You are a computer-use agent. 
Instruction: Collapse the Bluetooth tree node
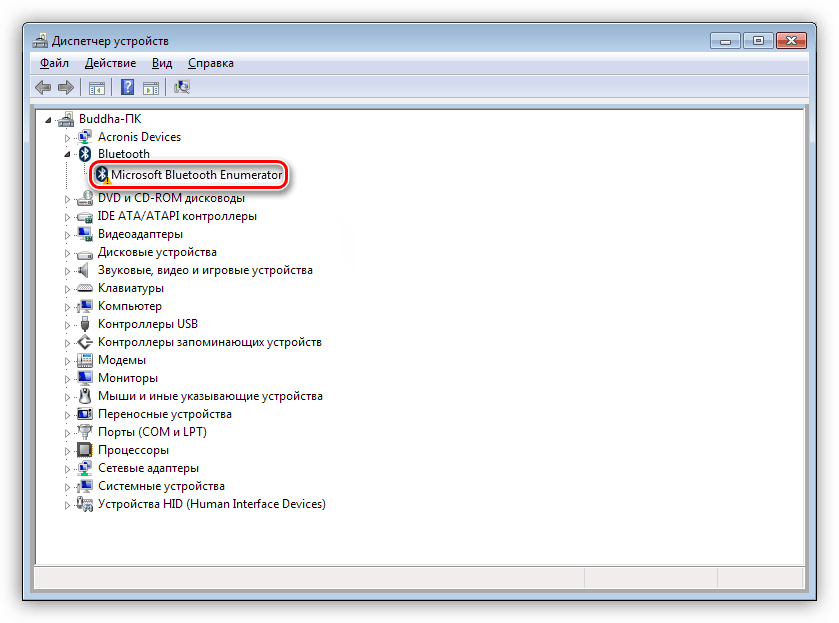[x=68, y=155]
